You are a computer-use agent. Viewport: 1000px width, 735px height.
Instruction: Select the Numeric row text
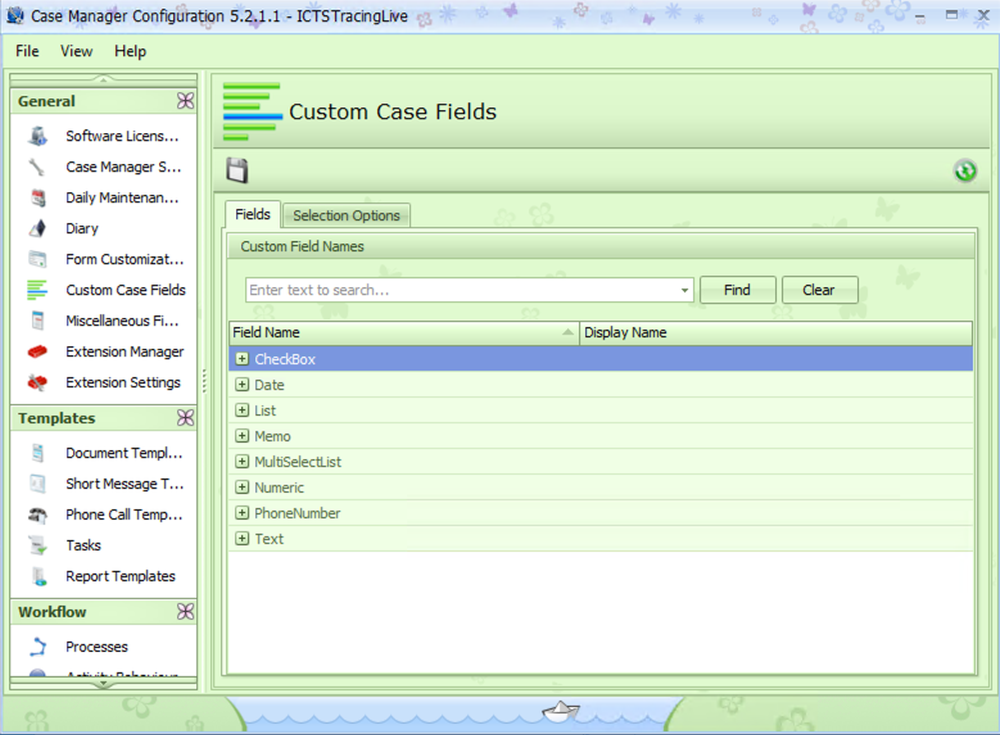tap(279, 487)
